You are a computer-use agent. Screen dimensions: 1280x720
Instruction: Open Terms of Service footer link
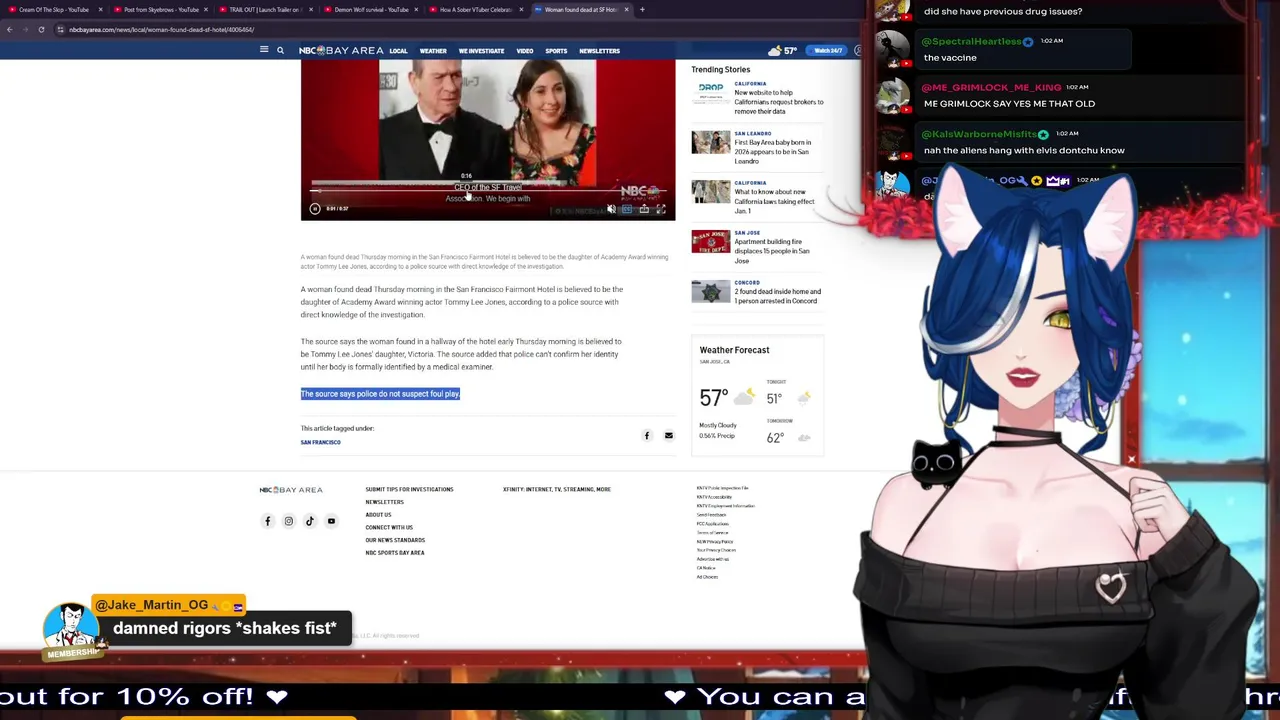(713, 533)
